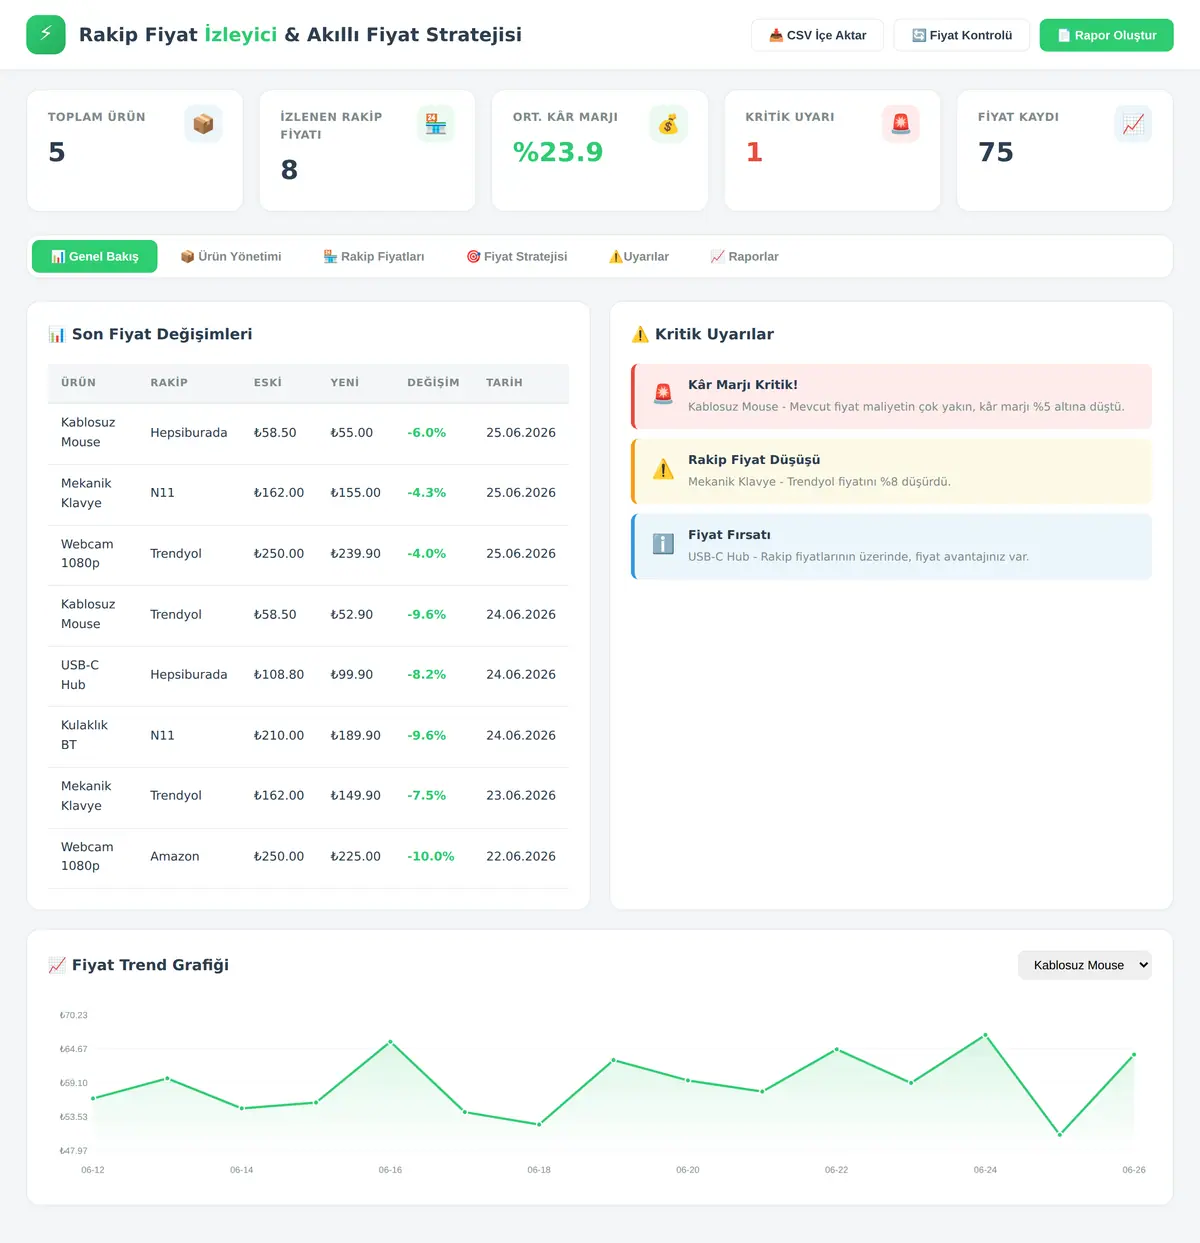Click the siren icon in Kritik Uyarı card
The width and height of the screenshot is (1200, 1243).
(x=901, y=124)
